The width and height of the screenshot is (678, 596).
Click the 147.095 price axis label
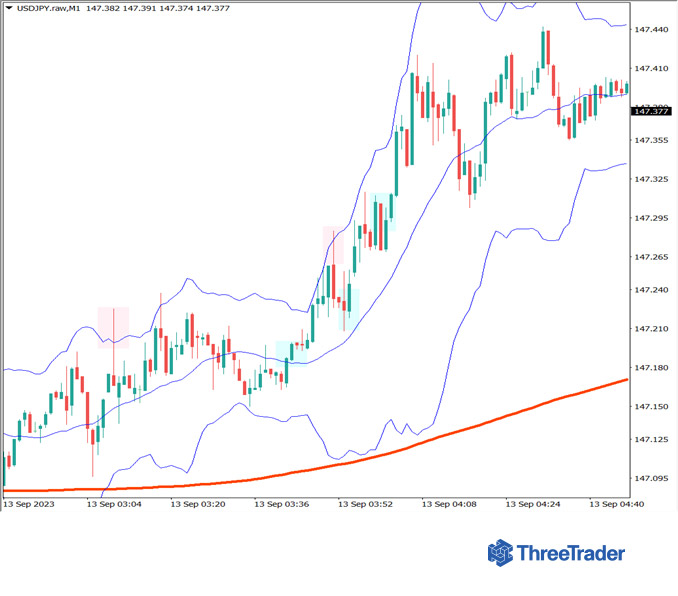[650, 478]
